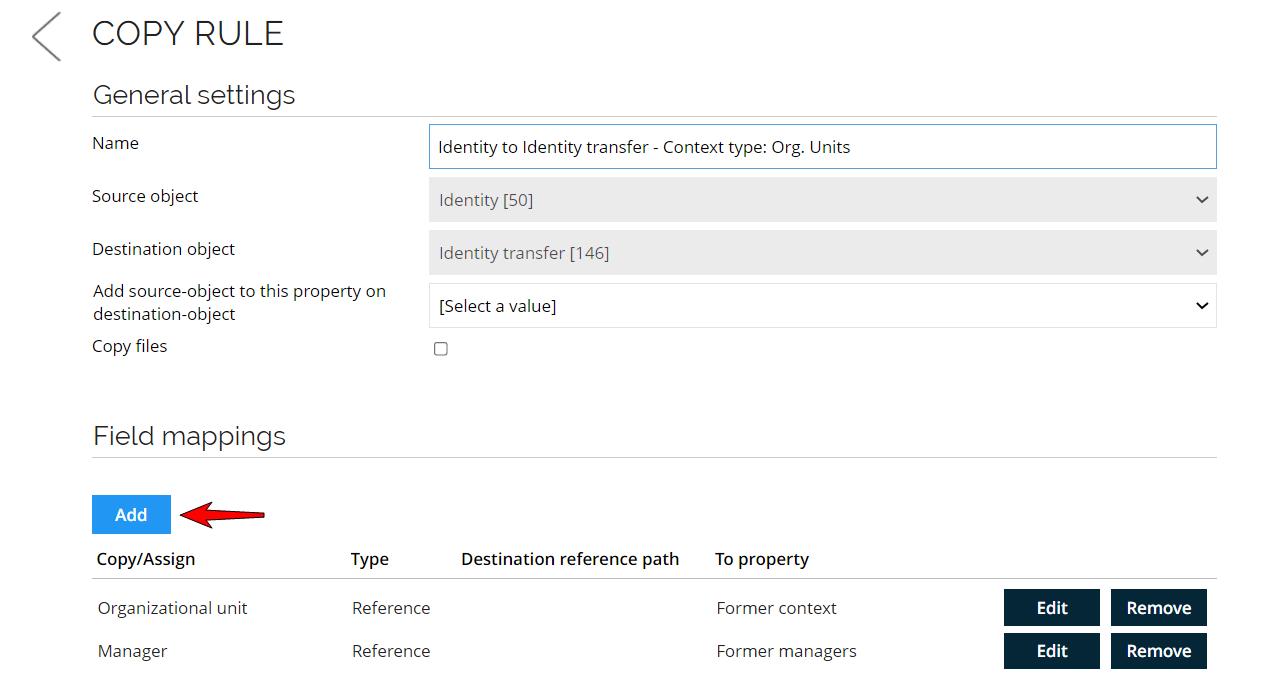Click the Copy/Assign column header
Viewport: 1275px width, 685px height.
[x=146, y=559]
